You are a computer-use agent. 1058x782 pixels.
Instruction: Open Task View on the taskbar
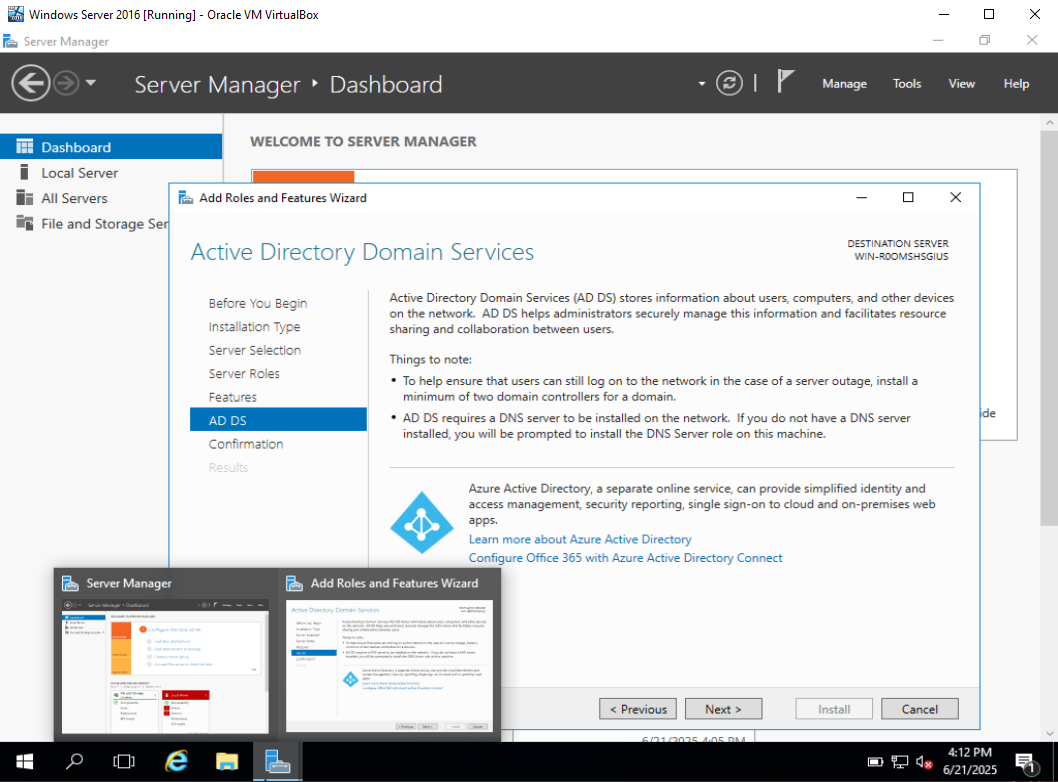124,762
